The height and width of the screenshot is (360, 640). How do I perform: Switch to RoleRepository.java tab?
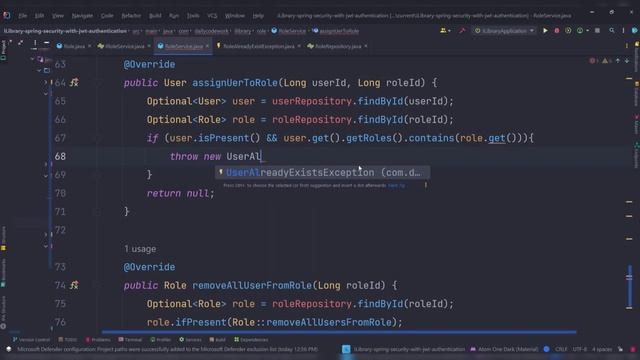click(x=338, y=46)
